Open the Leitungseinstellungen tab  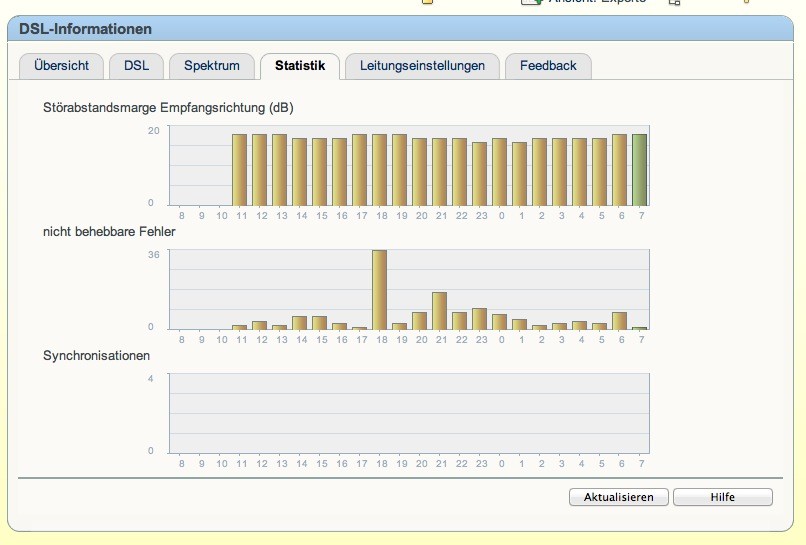click(421, 66)
